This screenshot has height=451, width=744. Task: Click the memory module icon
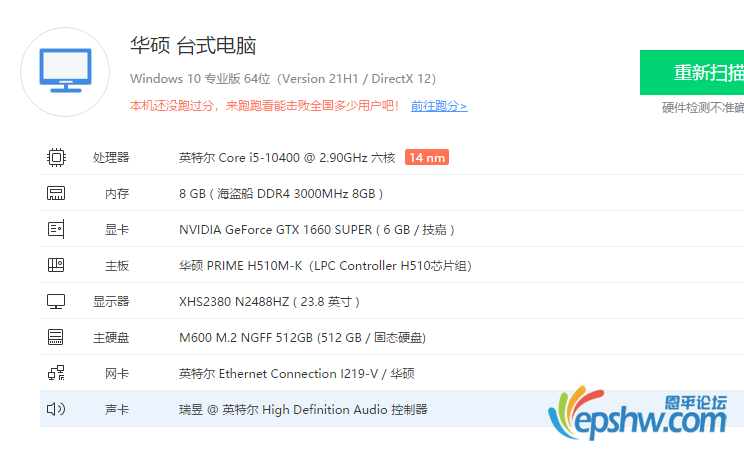click(x=56, y=193)
